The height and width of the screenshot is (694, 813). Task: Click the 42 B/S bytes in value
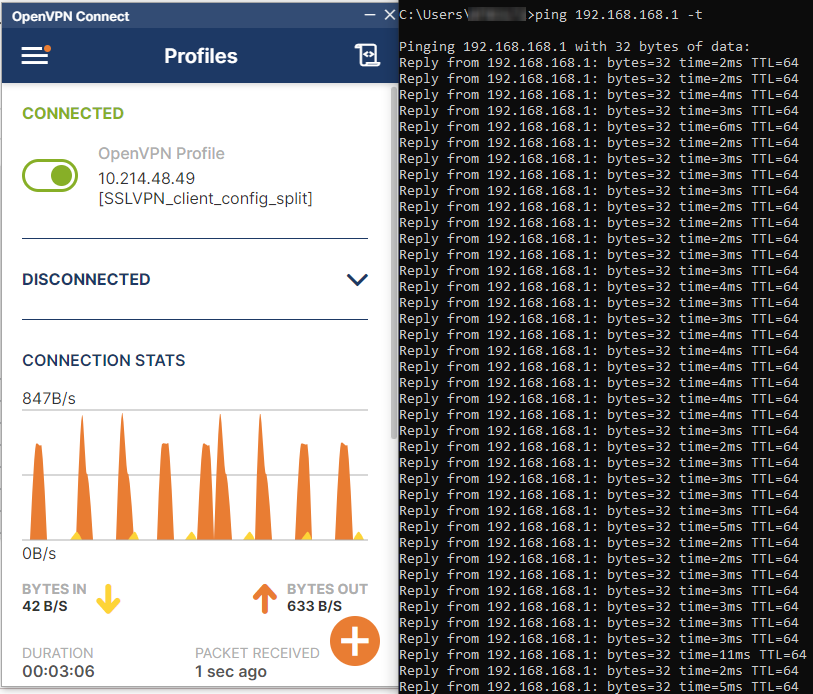(x=45, y=606)
